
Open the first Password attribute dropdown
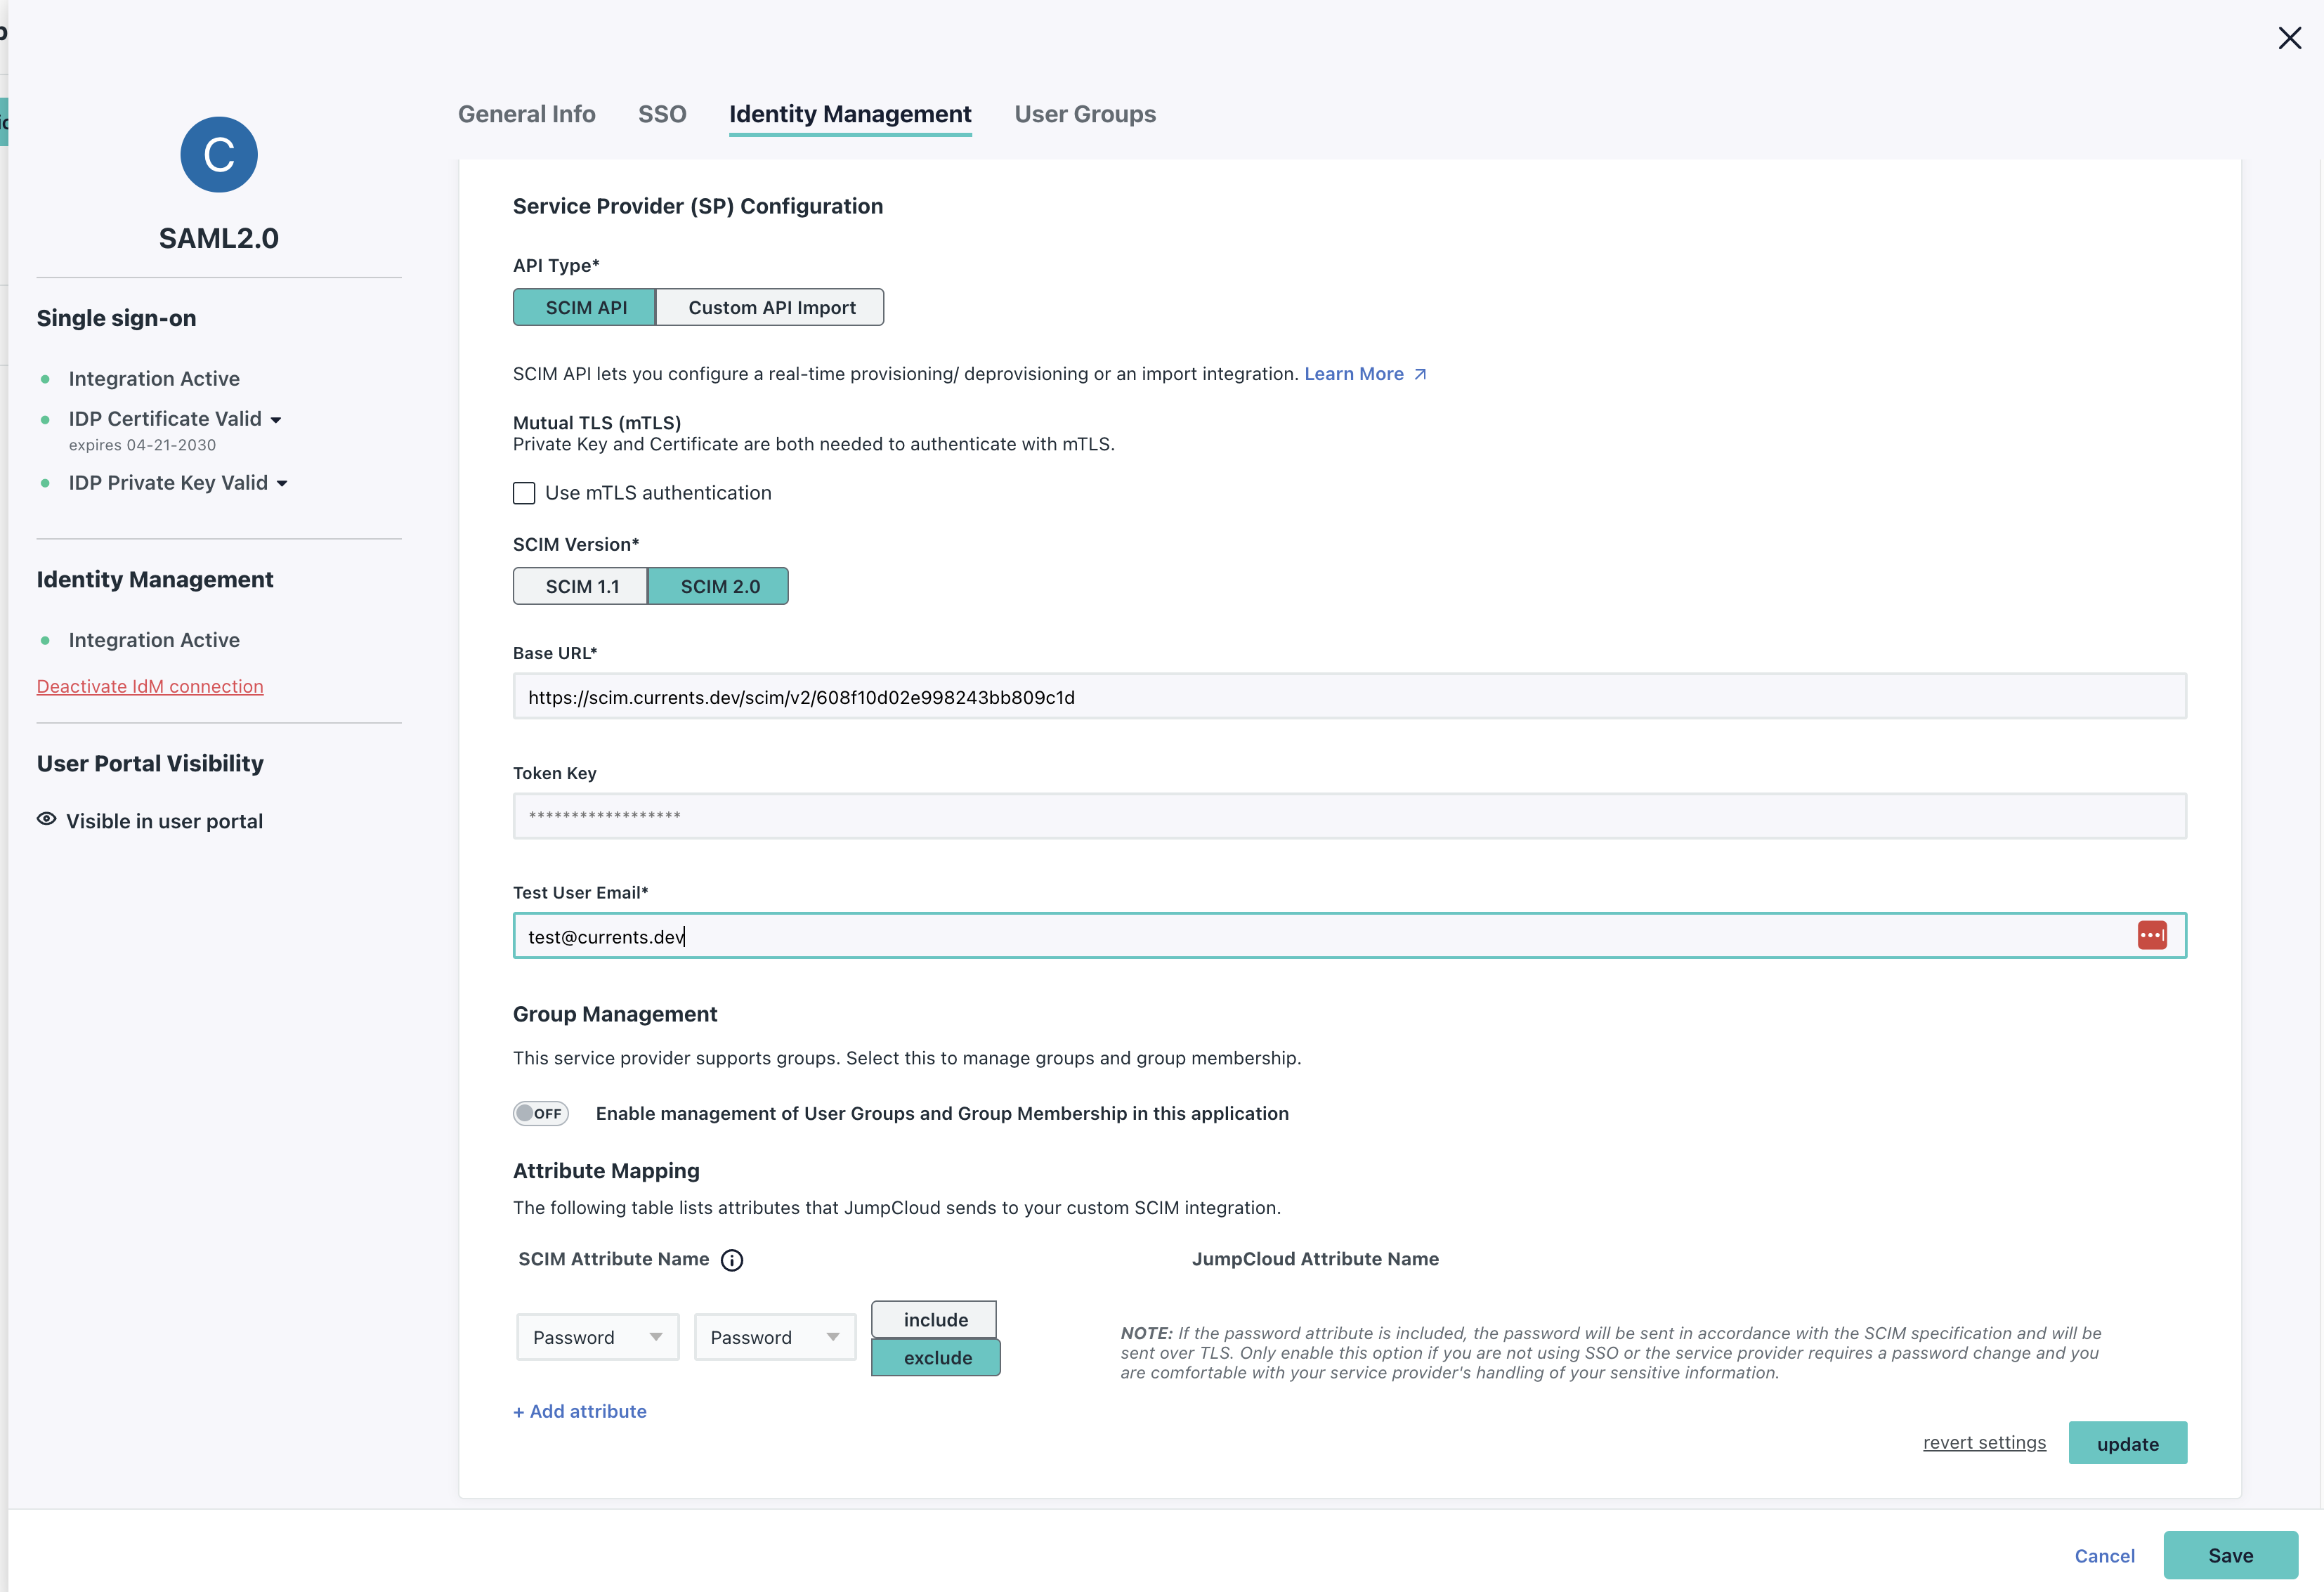tap(597, 1337)
